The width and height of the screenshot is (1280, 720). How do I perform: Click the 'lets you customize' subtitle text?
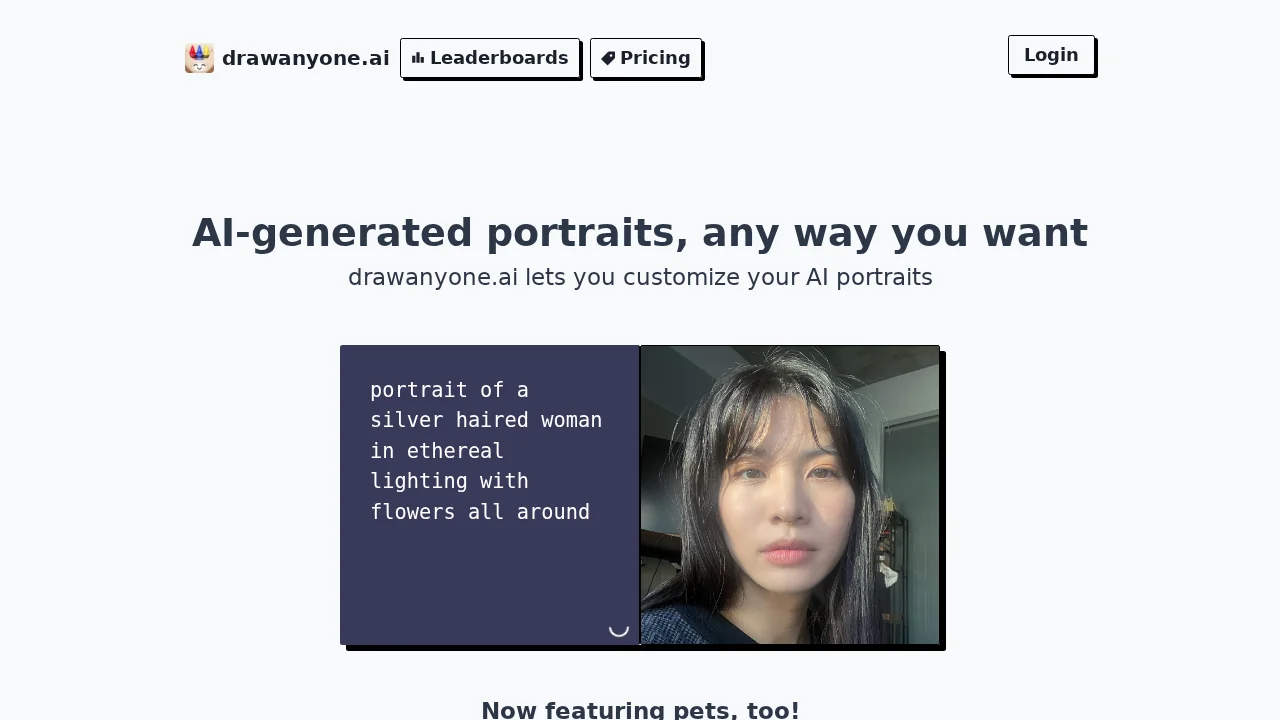point(640,278)
